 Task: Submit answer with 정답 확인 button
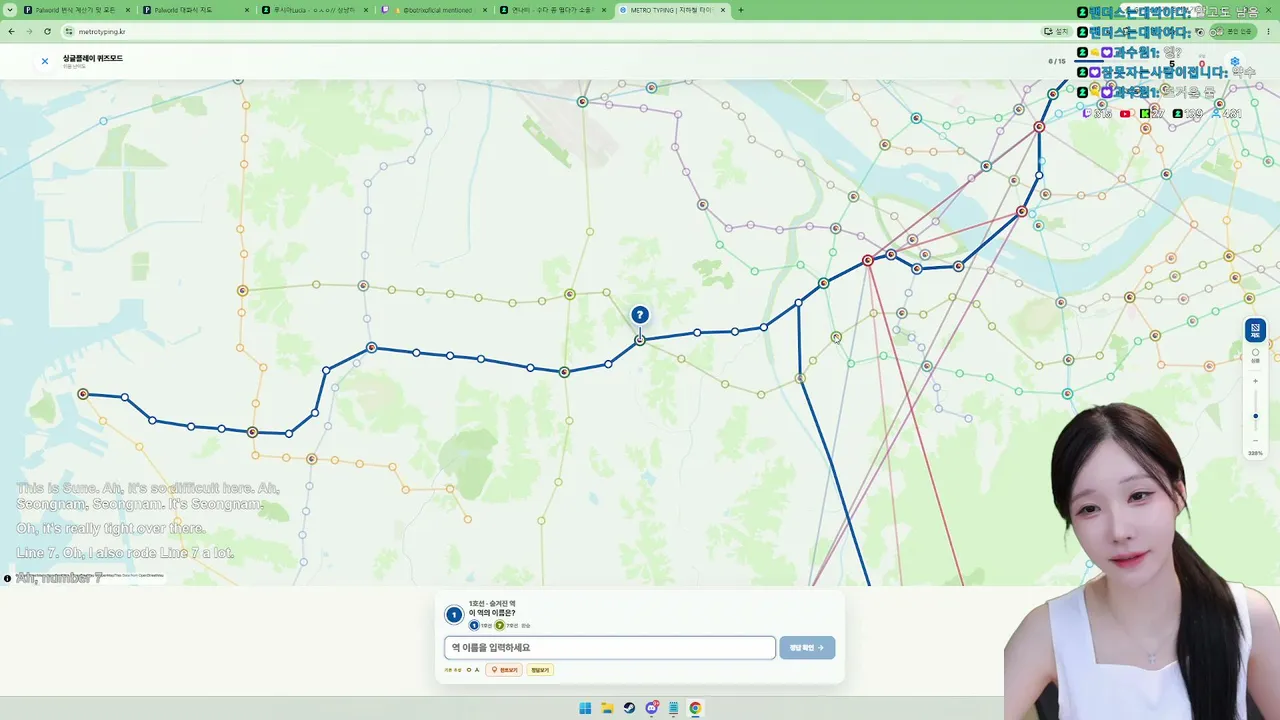coord(807,648)
